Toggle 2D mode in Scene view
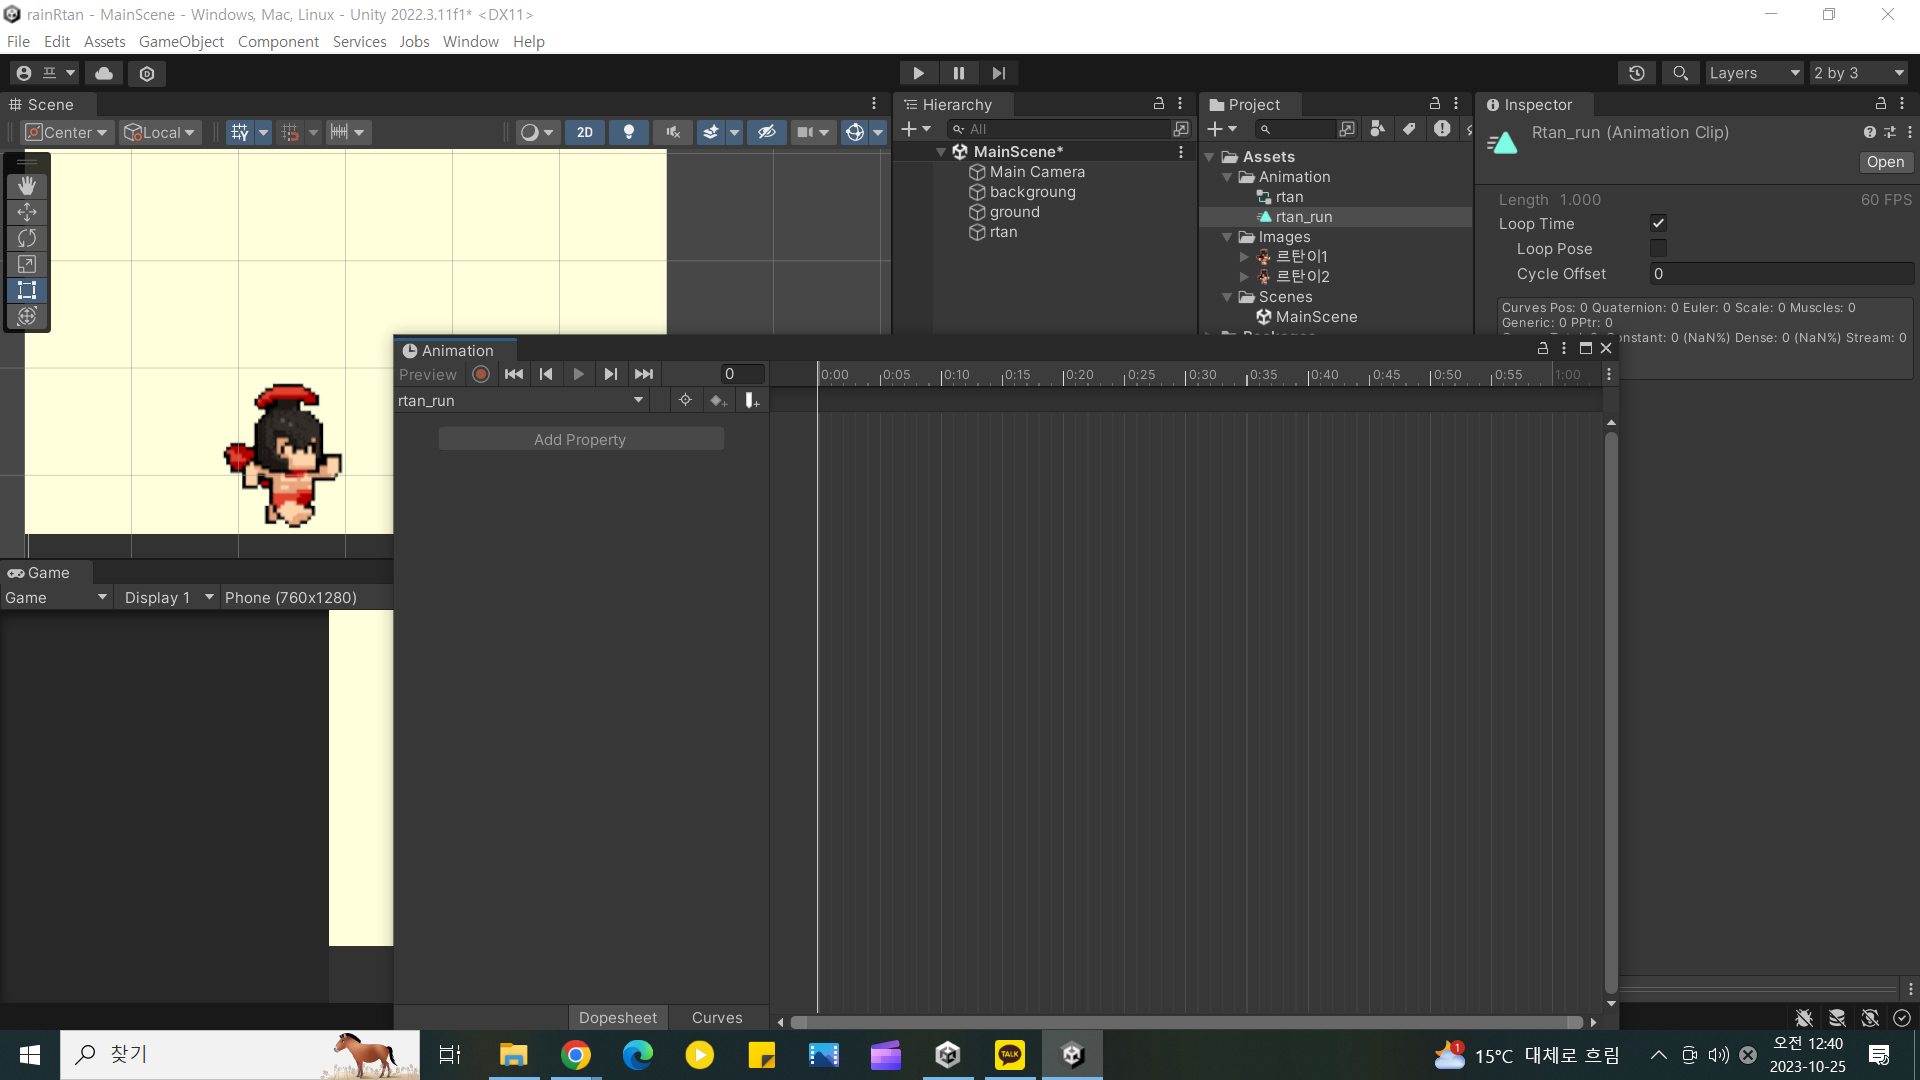Image resolution: width=1920 pixels, height=1080 pixels. [585, 132]
